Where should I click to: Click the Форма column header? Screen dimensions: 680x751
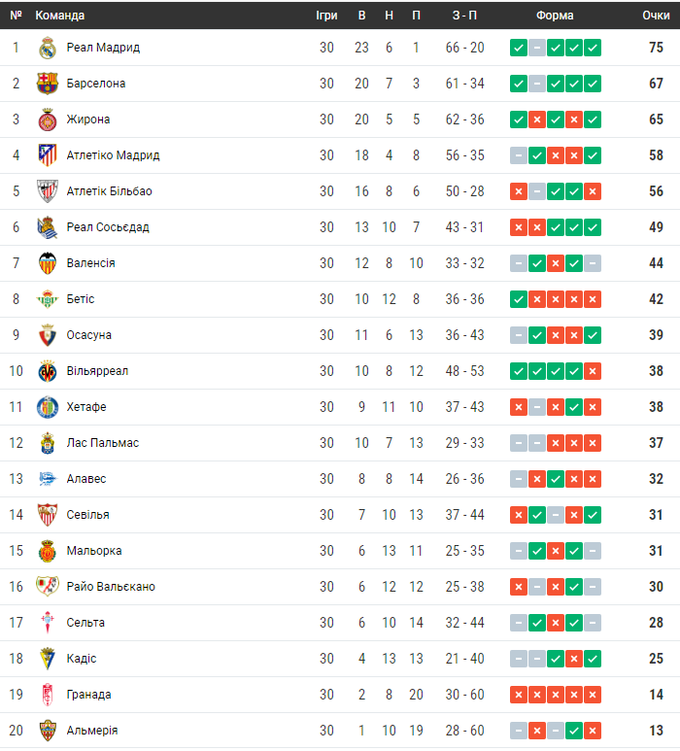point(555,16)
